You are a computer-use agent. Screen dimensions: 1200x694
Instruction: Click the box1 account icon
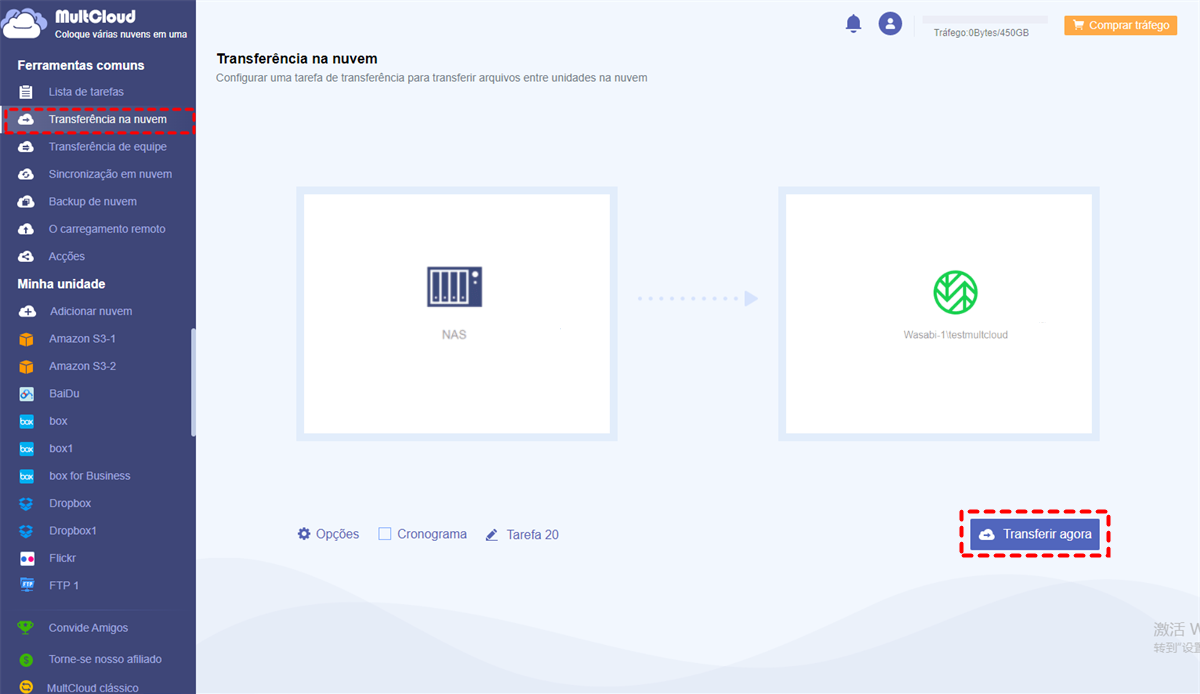(x=27, y=449)
